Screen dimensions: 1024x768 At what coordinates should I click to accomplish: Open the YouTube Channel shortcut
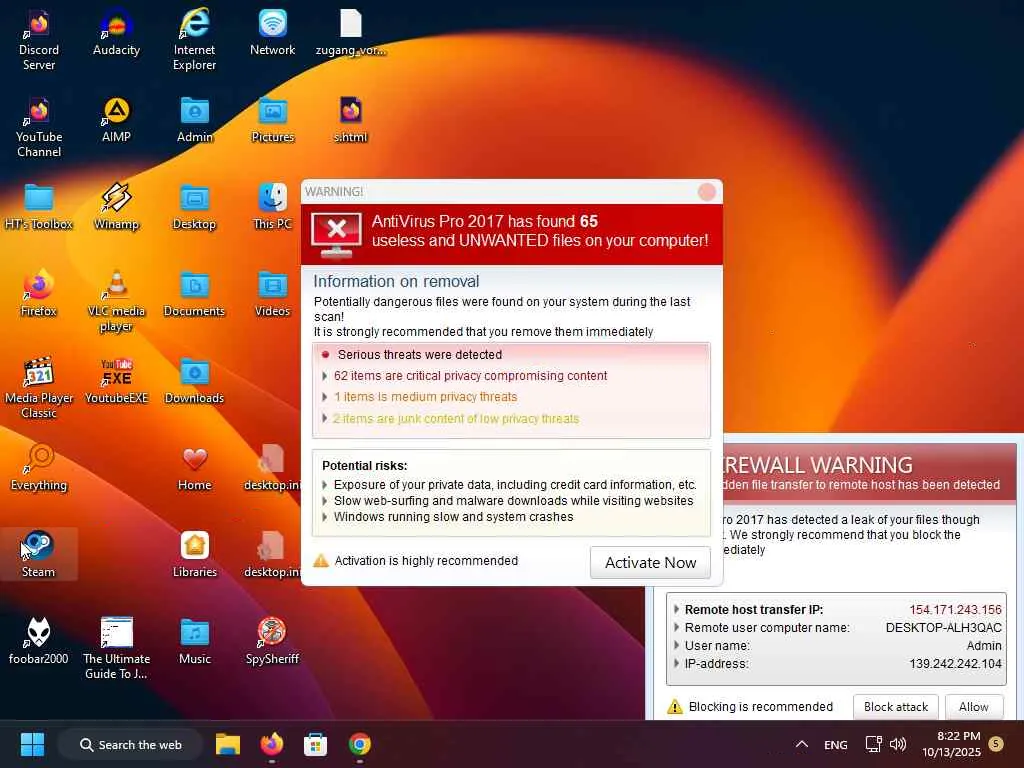click(x=39, y=127)
